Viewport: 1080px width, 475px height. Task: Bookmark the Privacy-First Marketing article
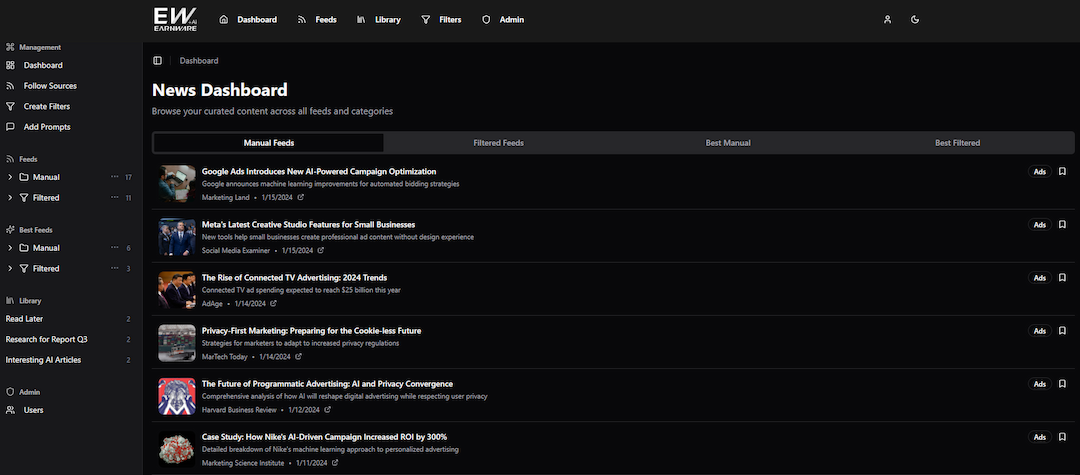tap(1062, 330)
